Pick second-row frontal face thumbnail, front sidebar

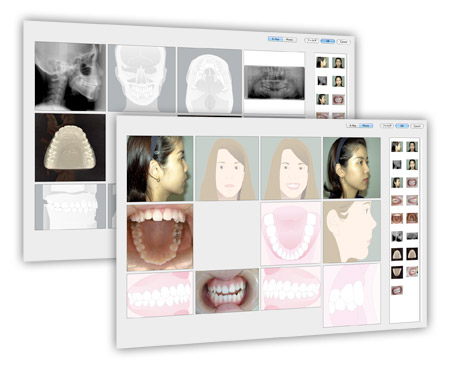click(x=412, y=164)
